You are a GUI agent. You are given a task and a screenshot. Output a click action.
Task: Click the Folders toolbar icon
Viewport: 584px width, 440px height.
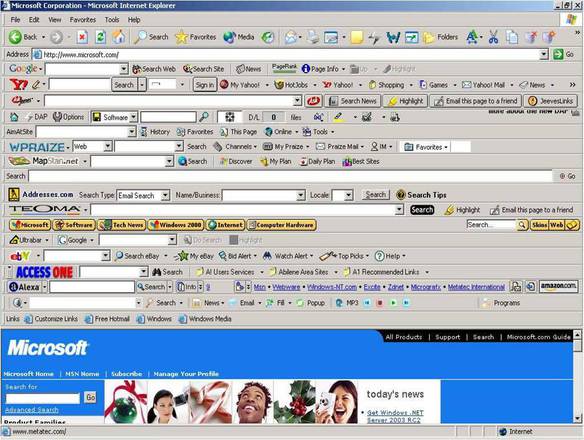coord(429,37)
